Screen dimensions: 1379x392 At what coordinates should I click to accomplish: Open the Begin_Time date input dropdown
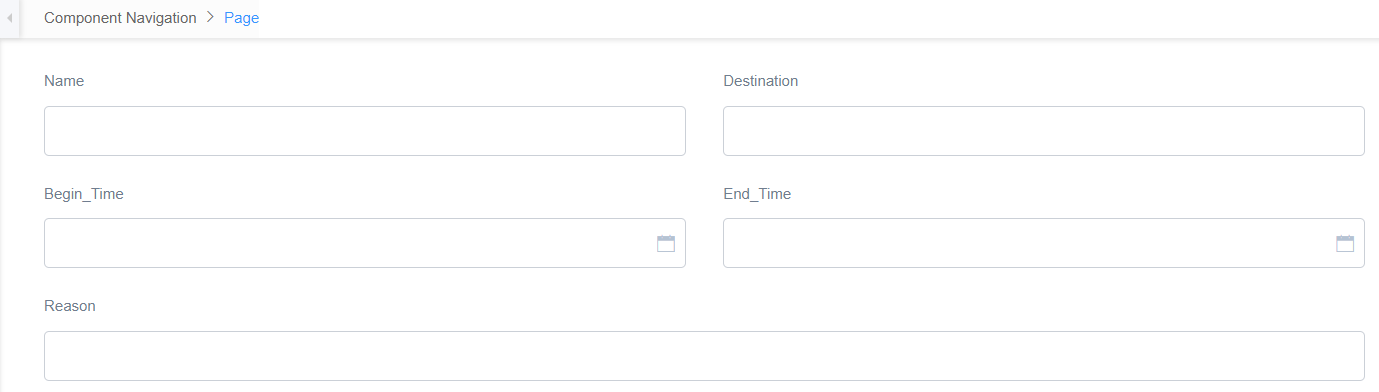[365, 243]
